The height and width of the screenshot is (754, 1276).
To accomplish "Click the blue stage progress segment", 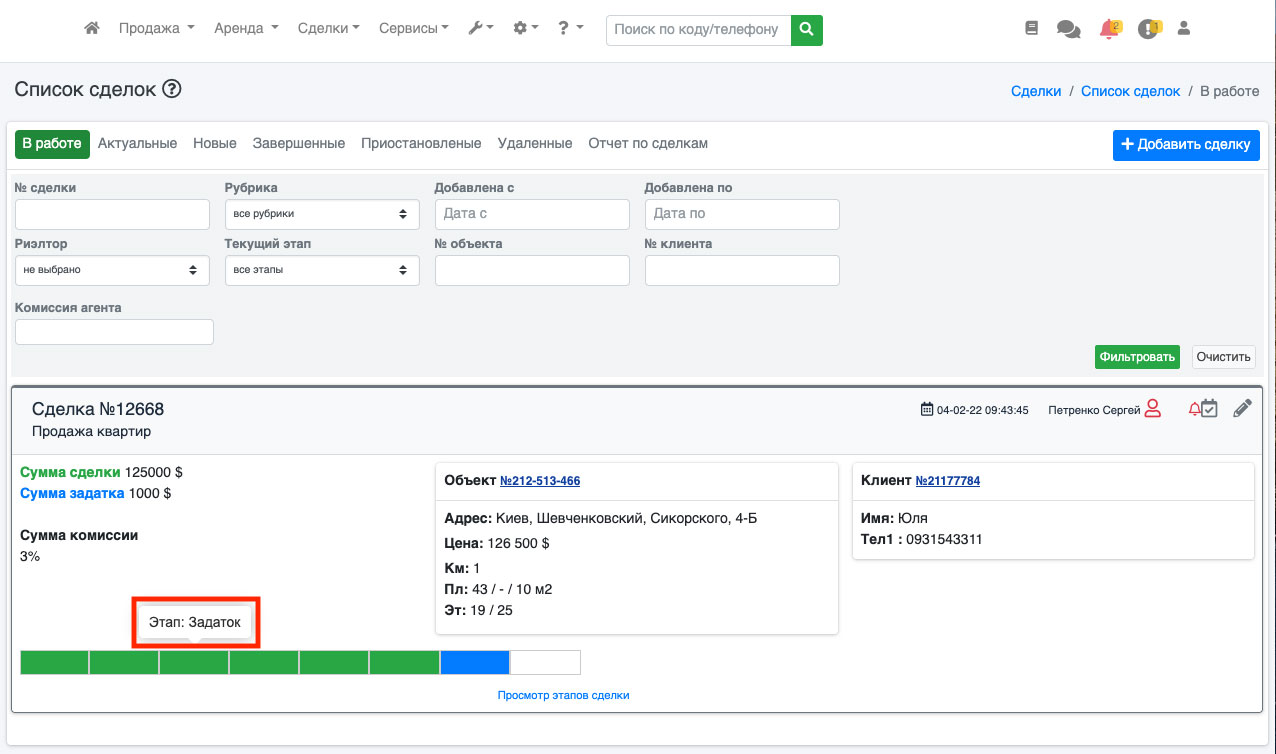I will 475,662.
